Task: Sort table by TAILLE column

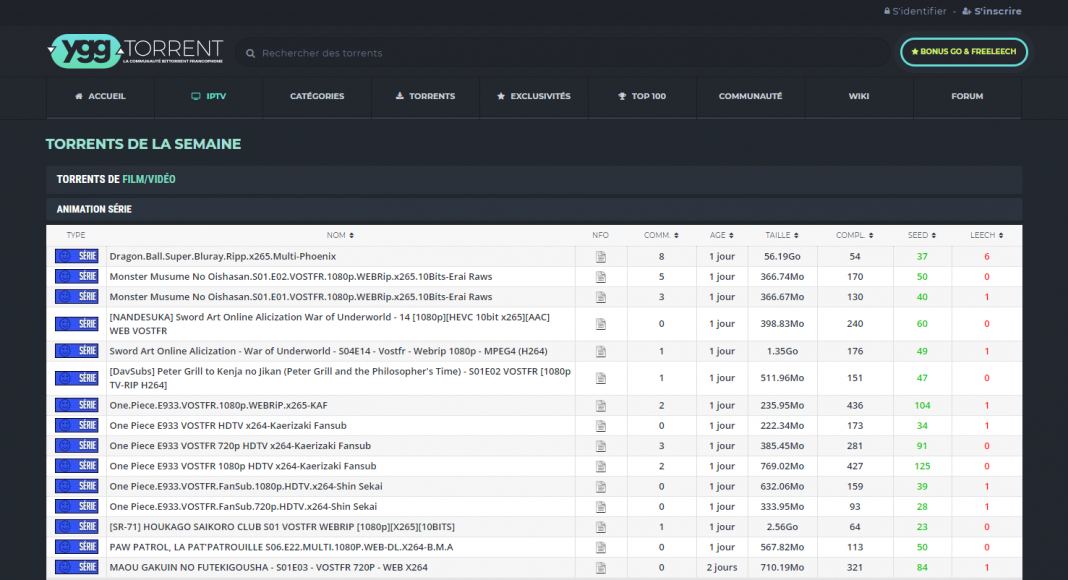Action: click(782, 235)
